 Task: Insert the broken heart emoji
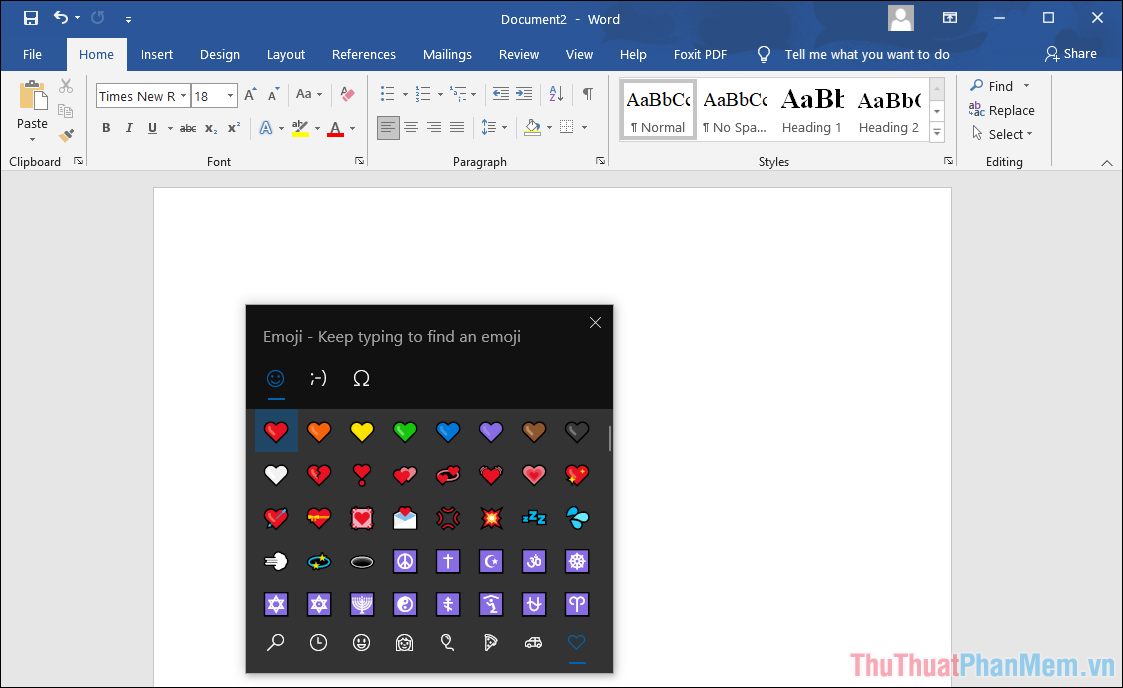pos(319,474)
